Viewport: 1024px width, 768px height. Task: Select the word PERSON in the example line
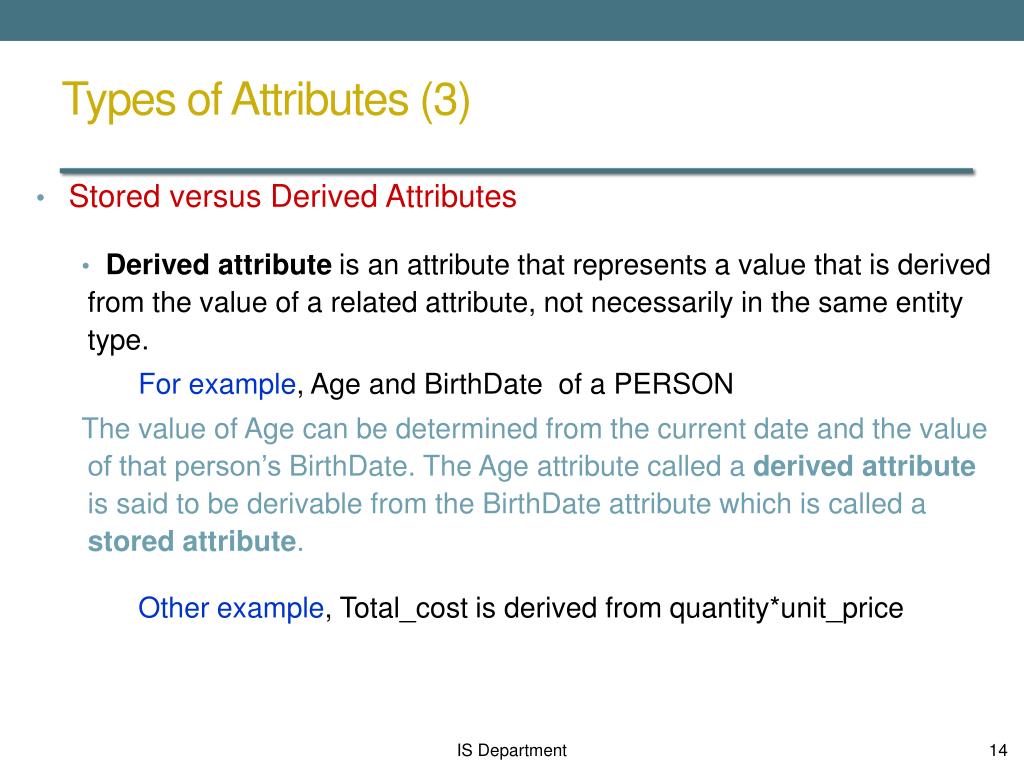[x=674, y=384]
